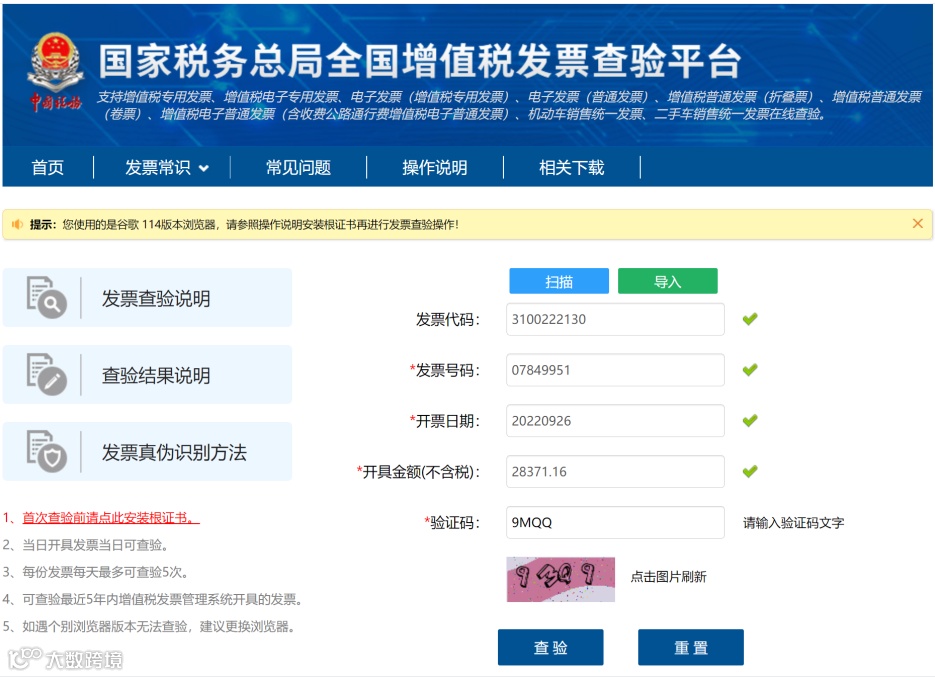Open the 首页 menu item
This screenshot has height=677, width=935.
point(48,168)
